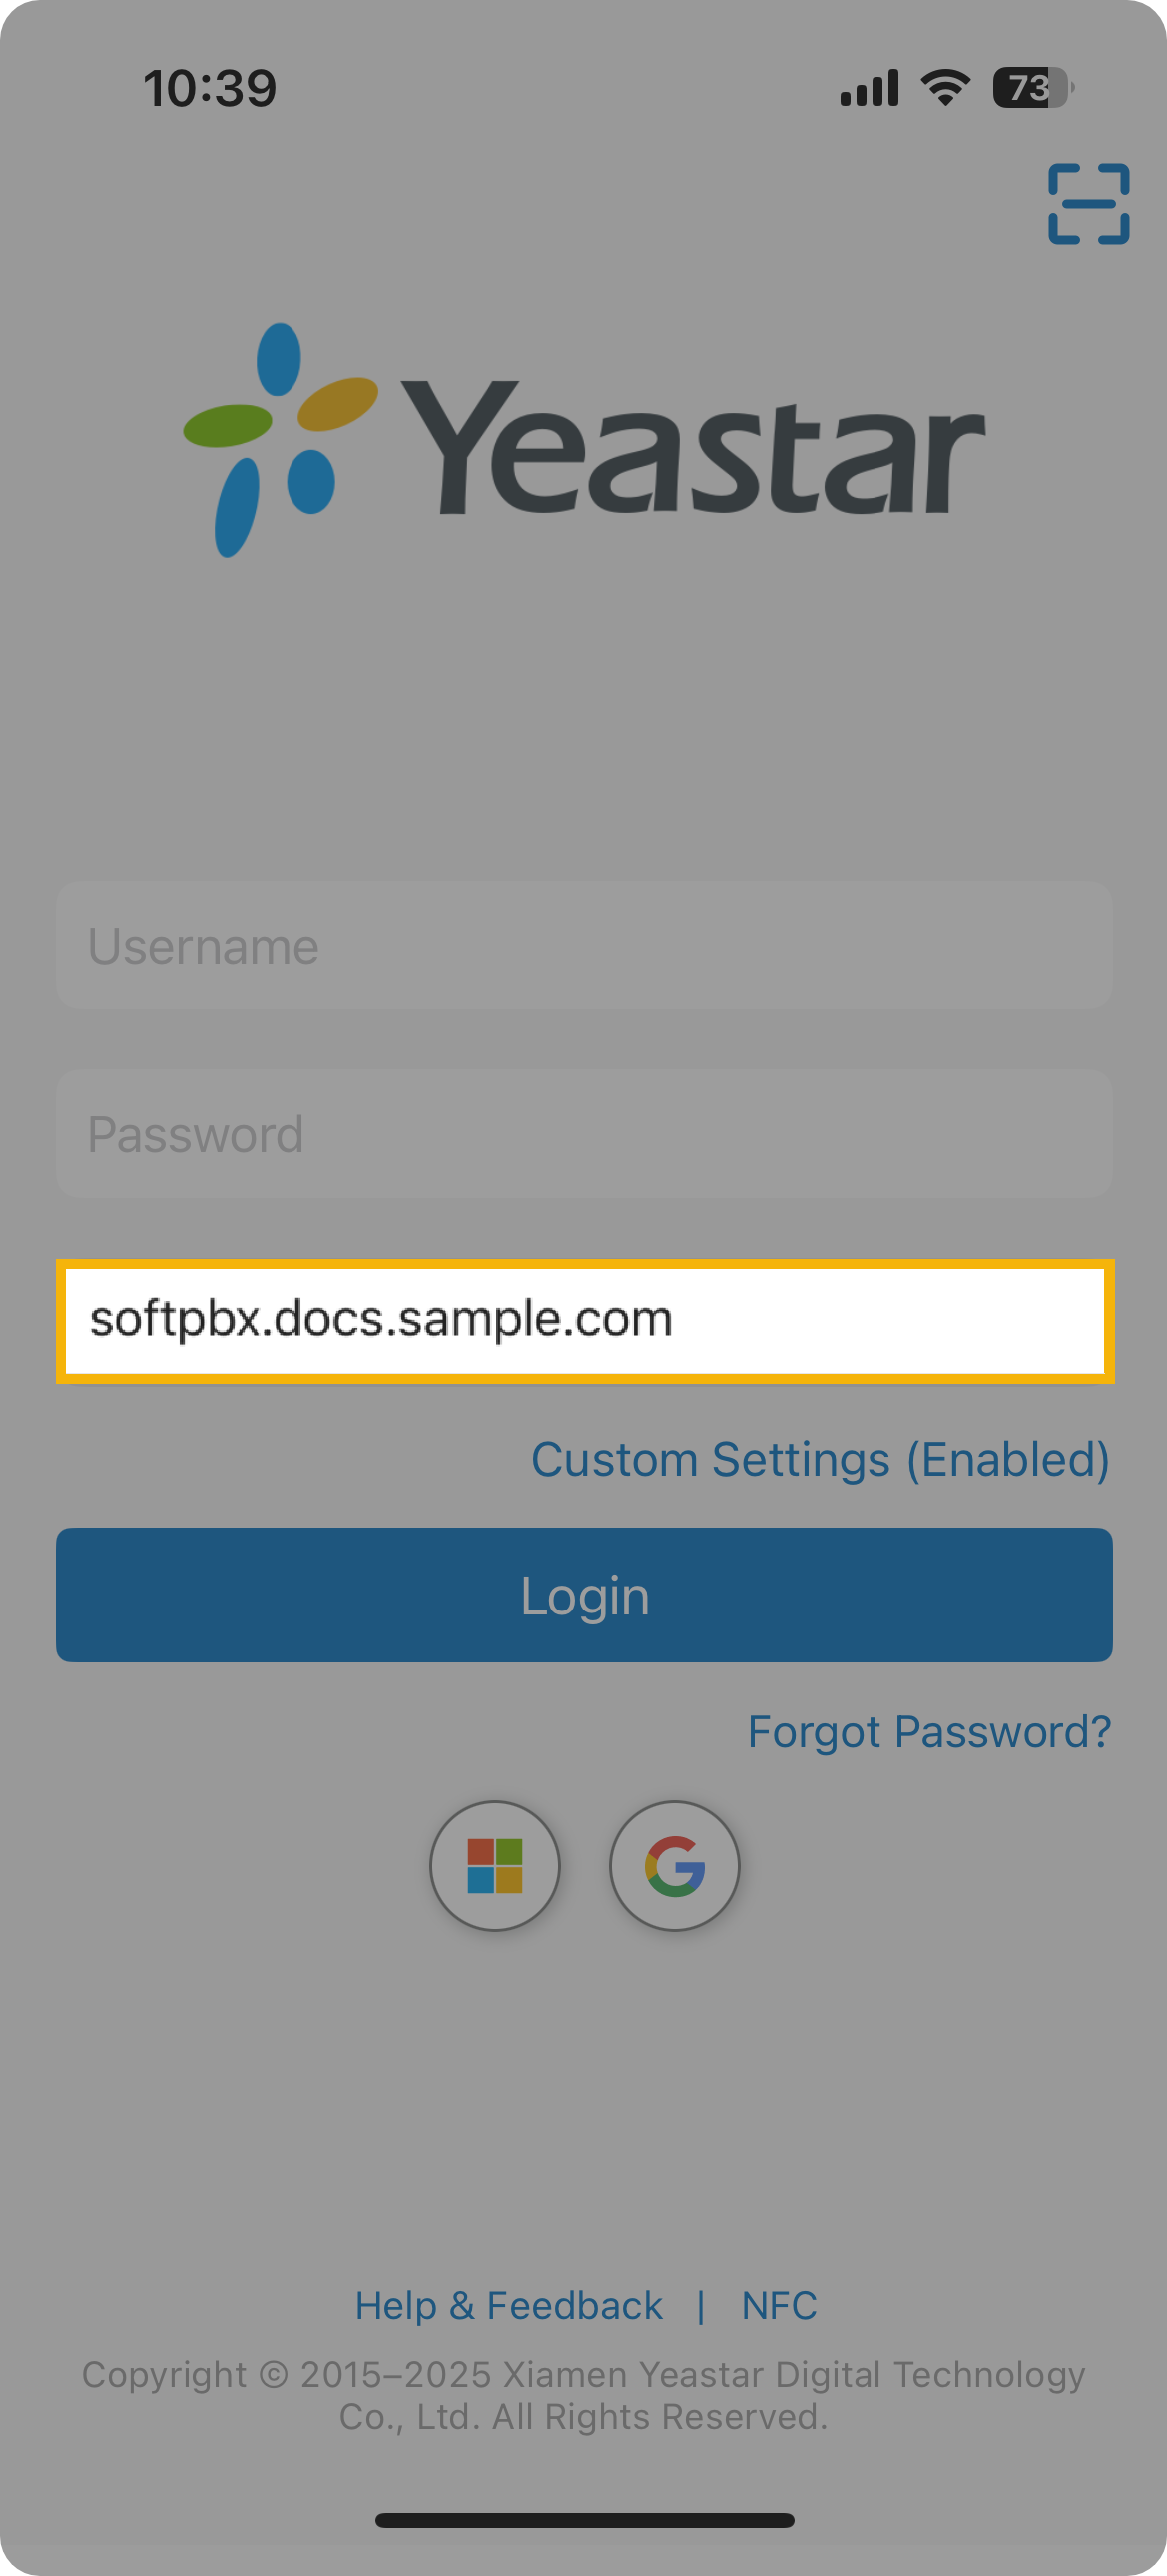Tap the 10:39 clock in status bar
This screenshot has height=2576, width=1167.
coord(210,88)
